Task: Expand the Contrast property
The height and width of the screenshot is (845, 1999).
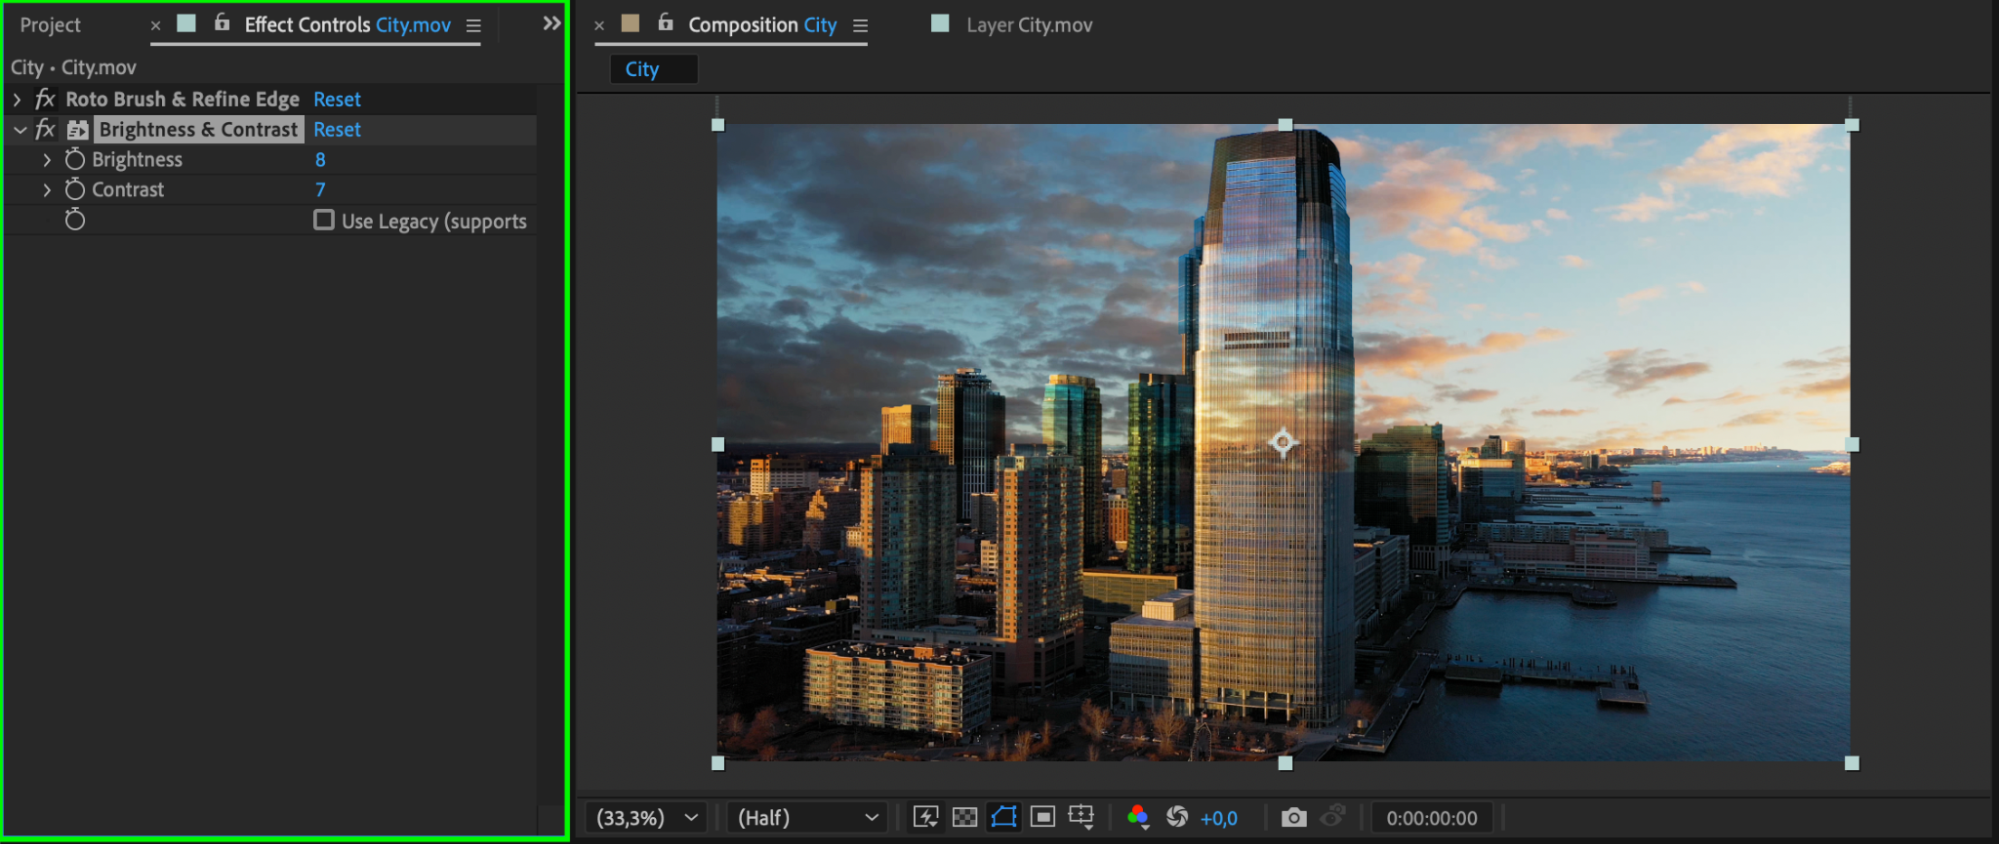Action: [47, 189]
